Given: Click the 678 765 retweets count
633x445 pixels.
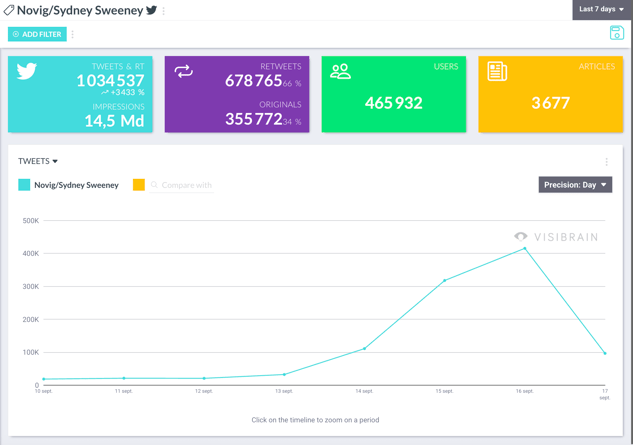Looking at the screenshot, I should pyautogui.click(x=253, y=81).
